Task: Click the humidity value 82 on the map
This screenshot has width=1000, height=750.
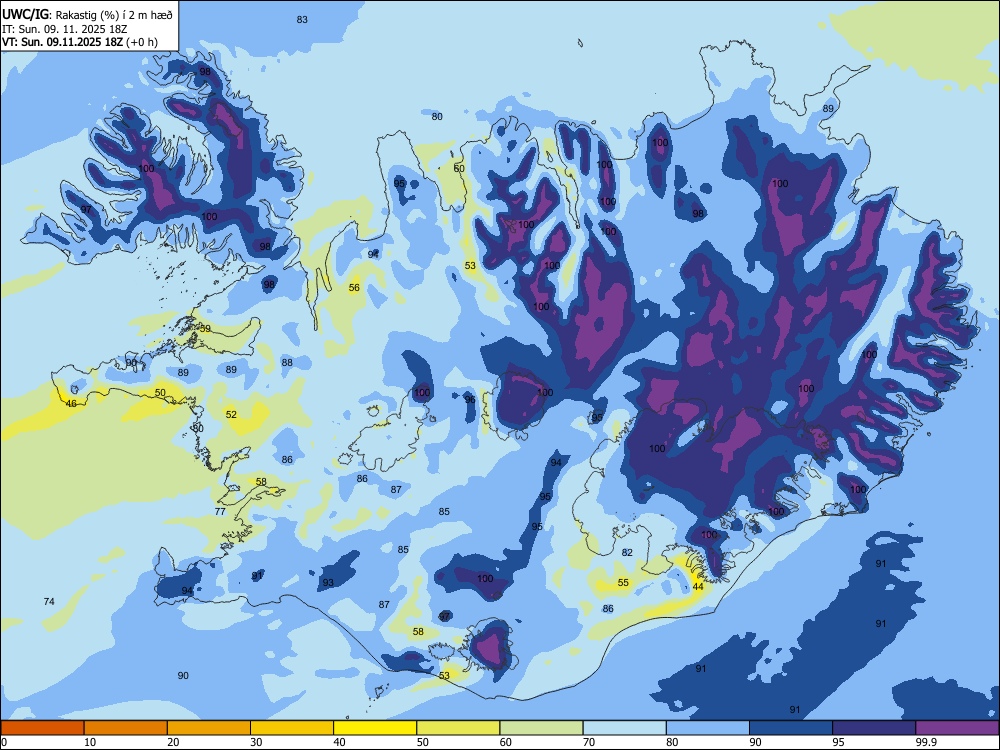Action: [628, 552]
